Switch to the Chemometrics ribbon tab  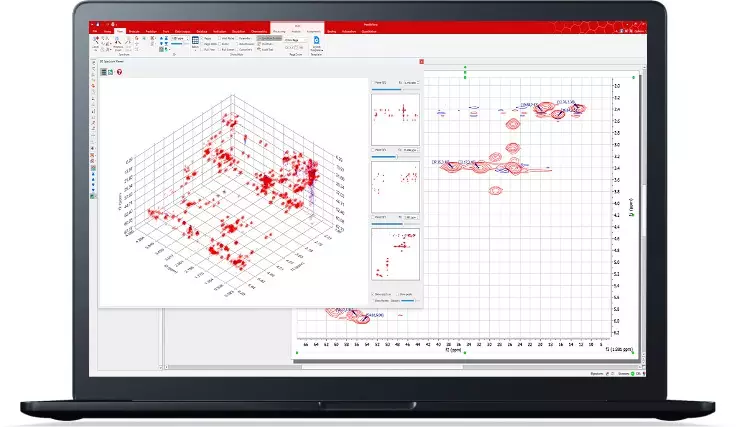tap(259, 31)
